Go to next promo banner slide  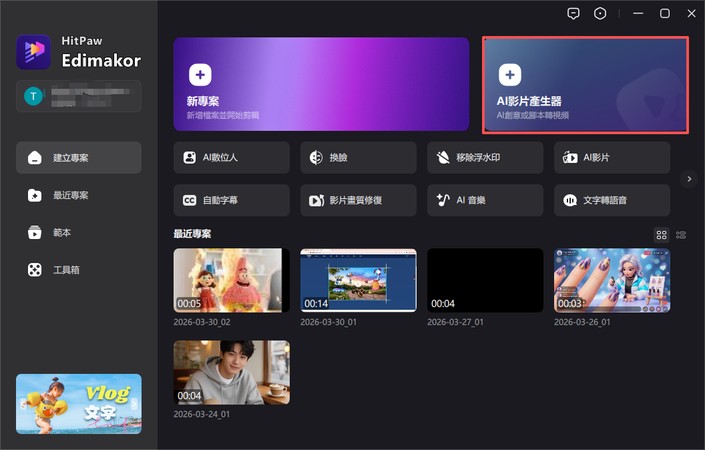coord(134,404)
